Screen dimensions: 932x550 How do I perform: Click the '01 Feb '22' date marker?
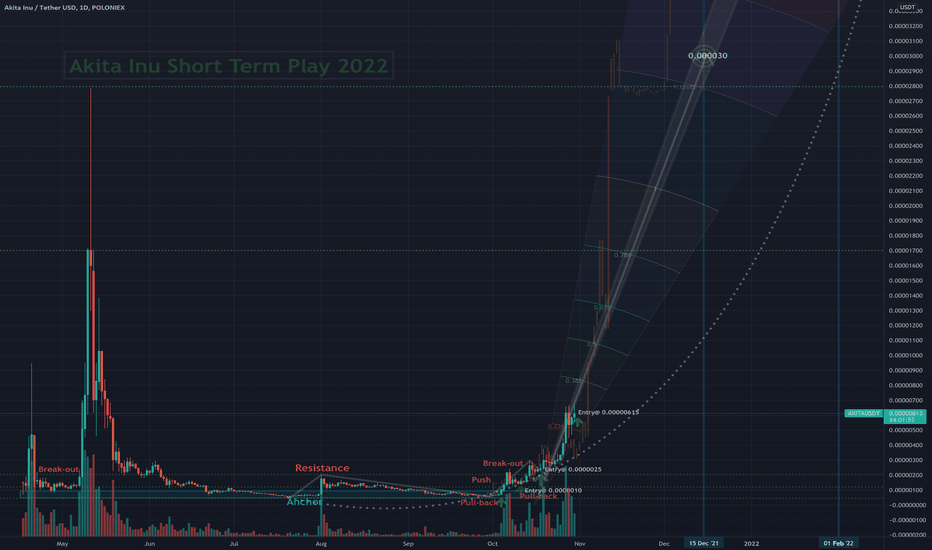point(838,543)
